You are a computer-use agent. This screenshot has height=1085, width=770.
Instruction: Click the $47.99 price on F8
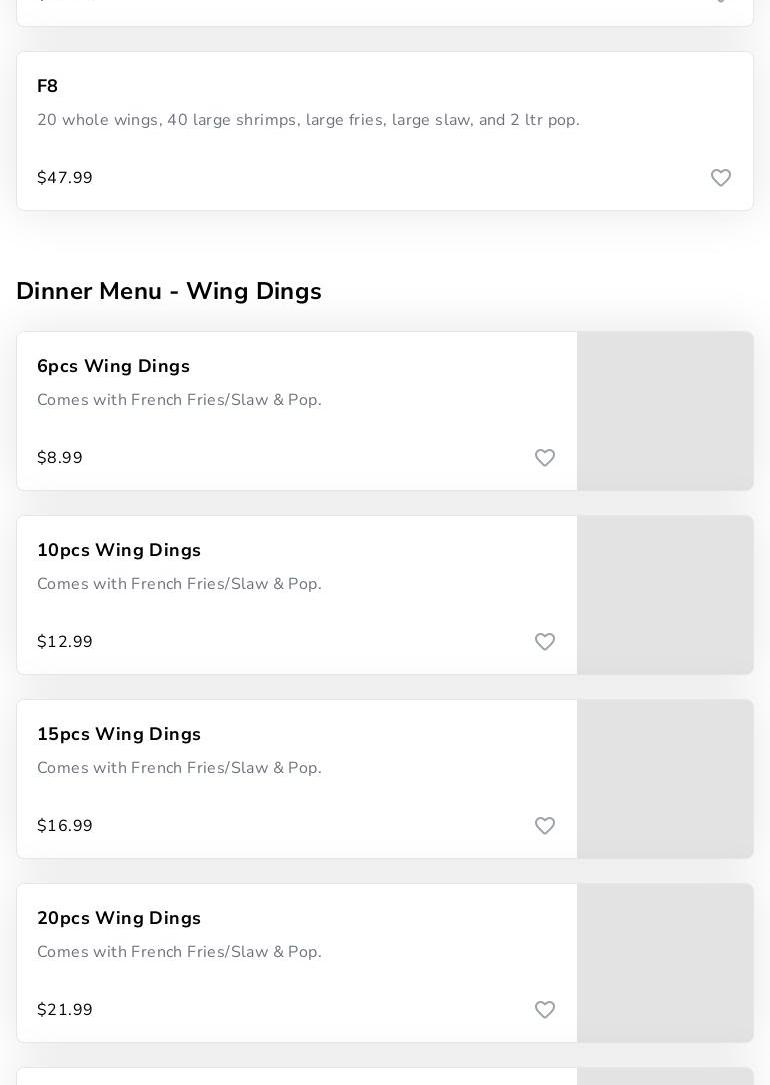pos(65,178)
